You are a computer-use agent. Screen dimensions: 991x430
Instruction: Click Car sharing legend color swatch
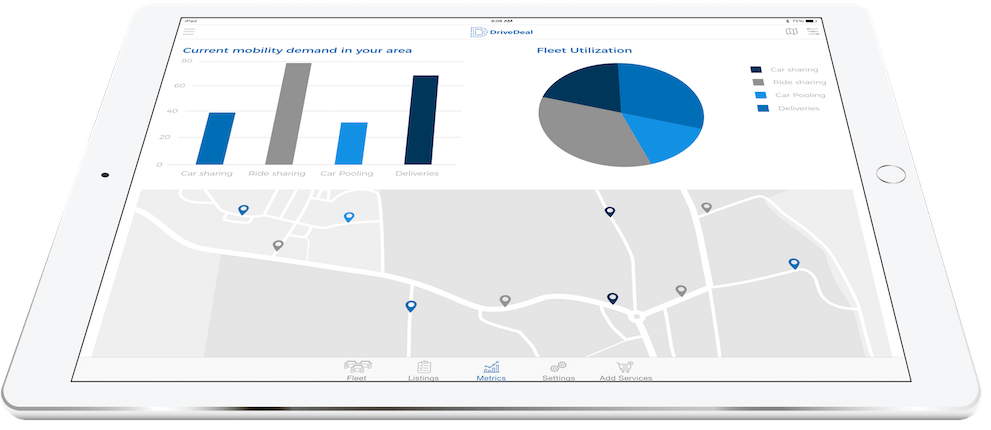coord(756,70)
